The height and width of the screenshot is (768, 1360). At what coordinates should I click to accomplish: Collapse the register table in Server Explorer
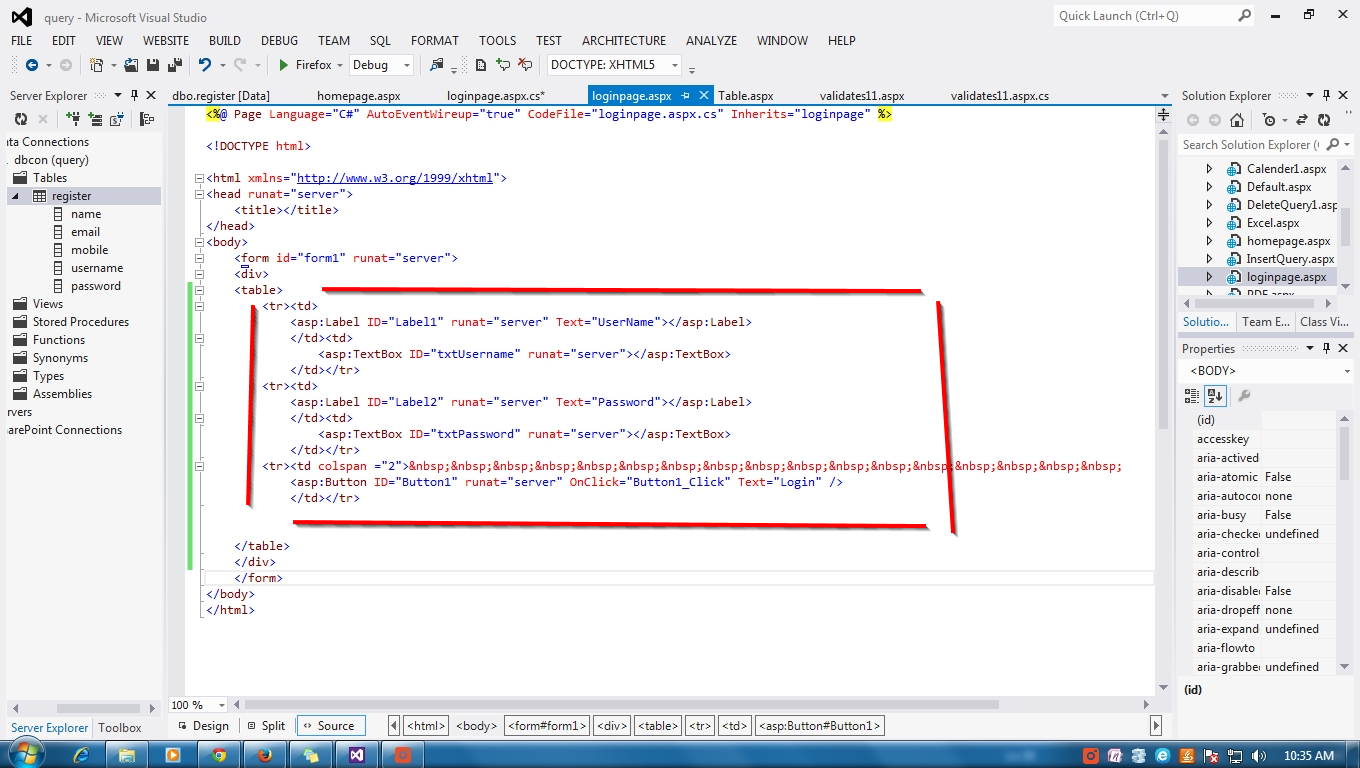13,195
